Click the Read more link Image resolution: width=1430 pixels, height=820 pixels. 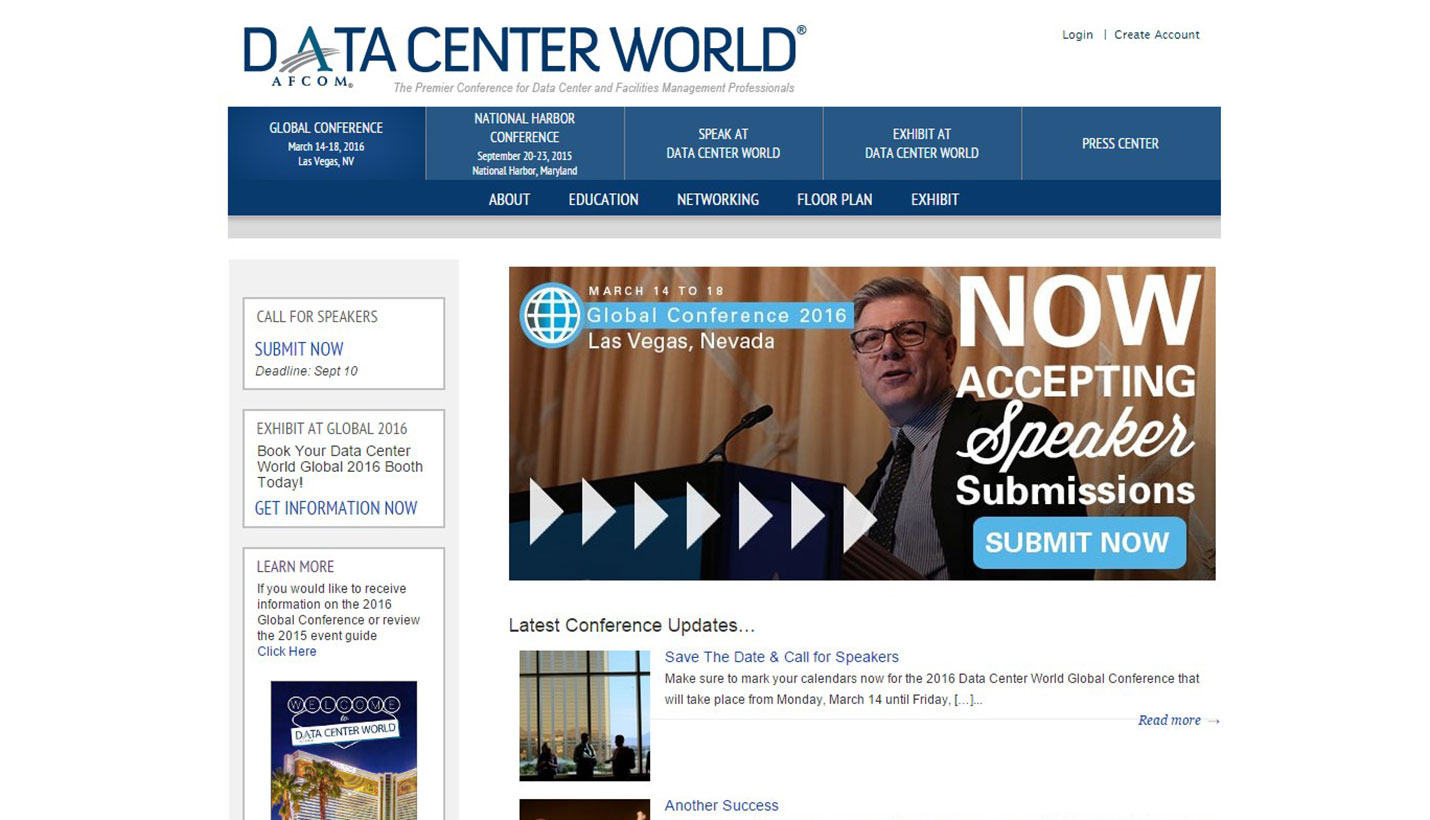point(1178,720)
